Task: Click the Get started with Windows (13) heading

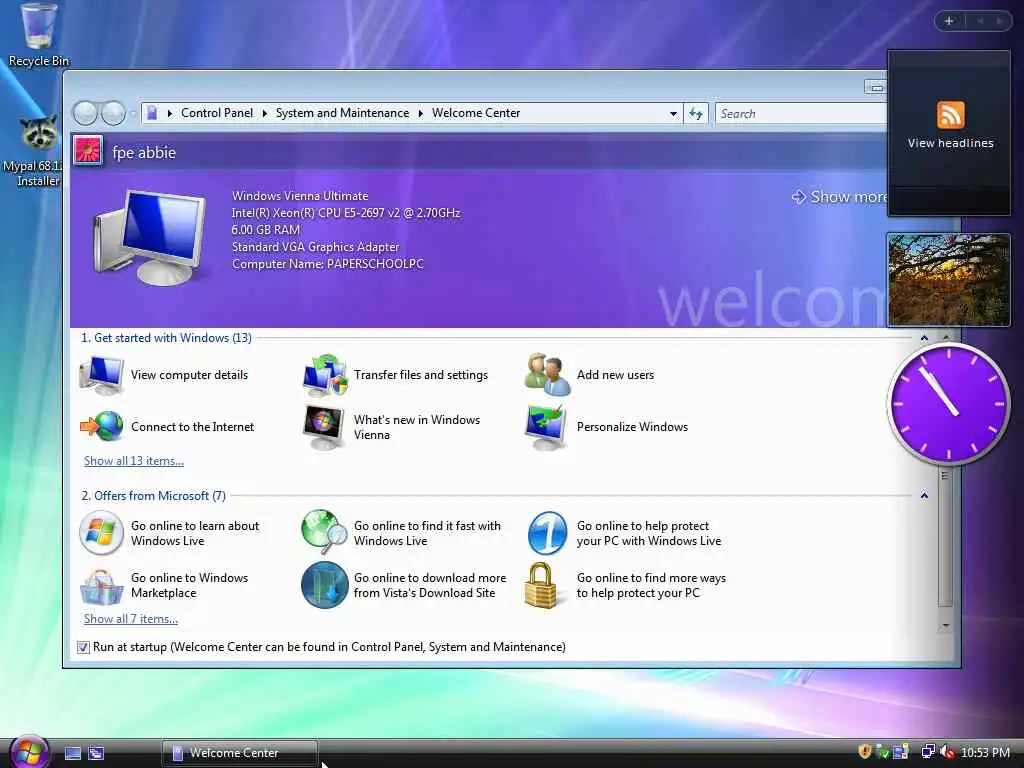Action: (167, 338)
